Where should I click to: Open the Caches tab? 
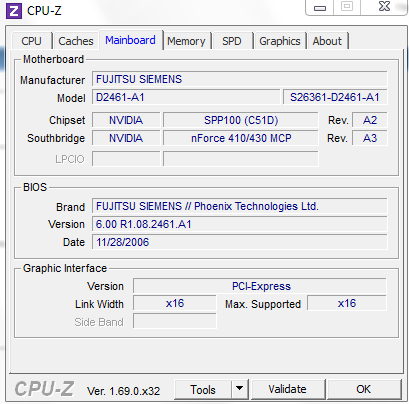point(76,41)
